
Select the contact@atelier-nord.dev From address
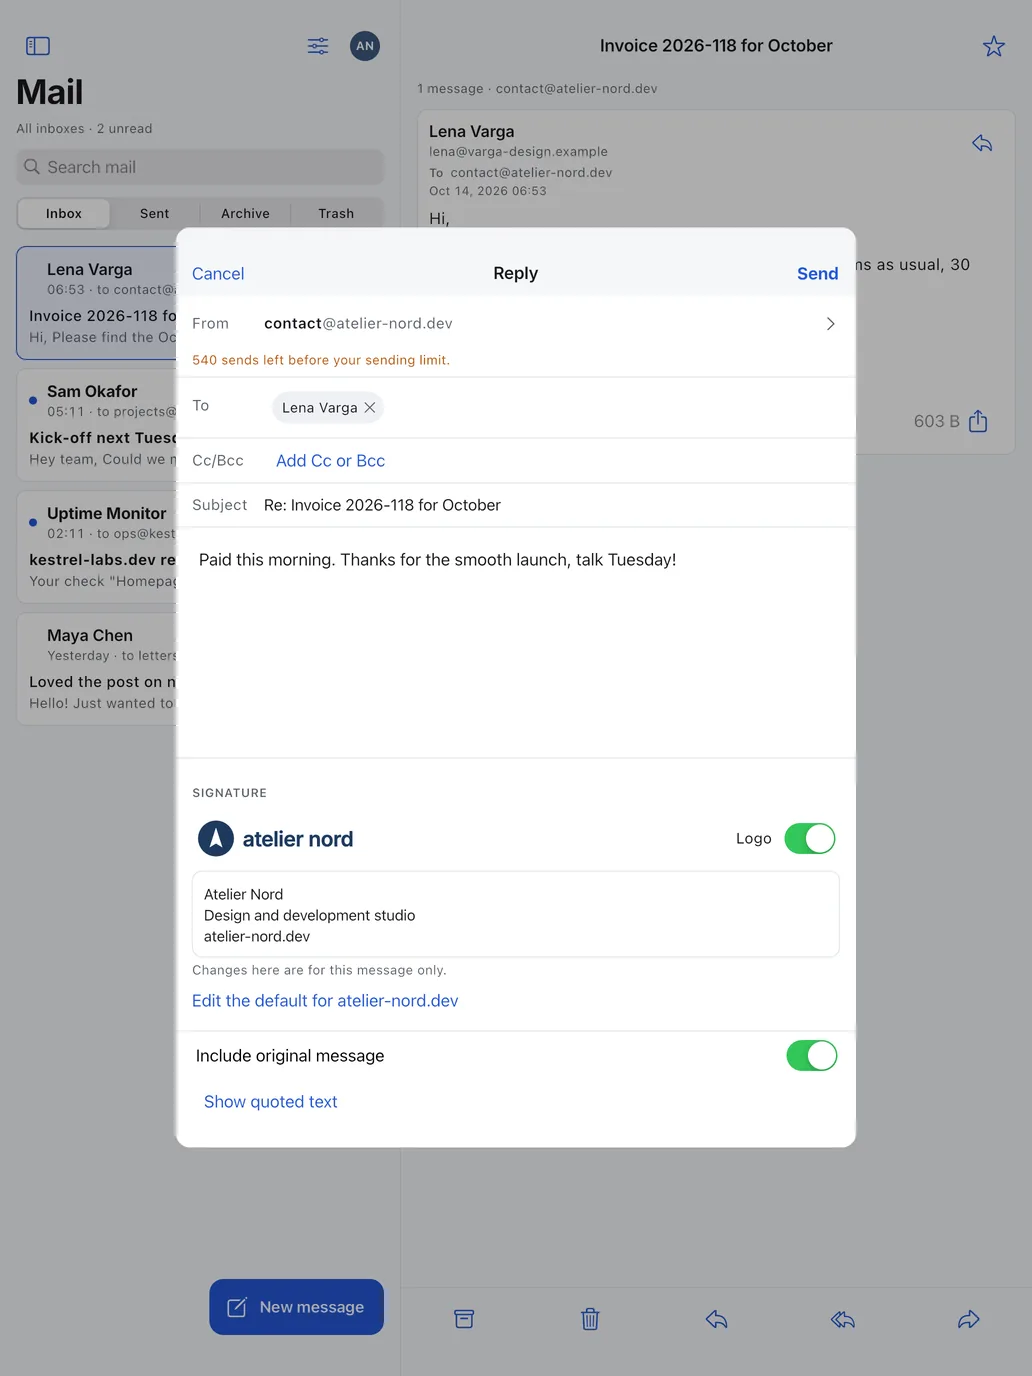point(358,323)
